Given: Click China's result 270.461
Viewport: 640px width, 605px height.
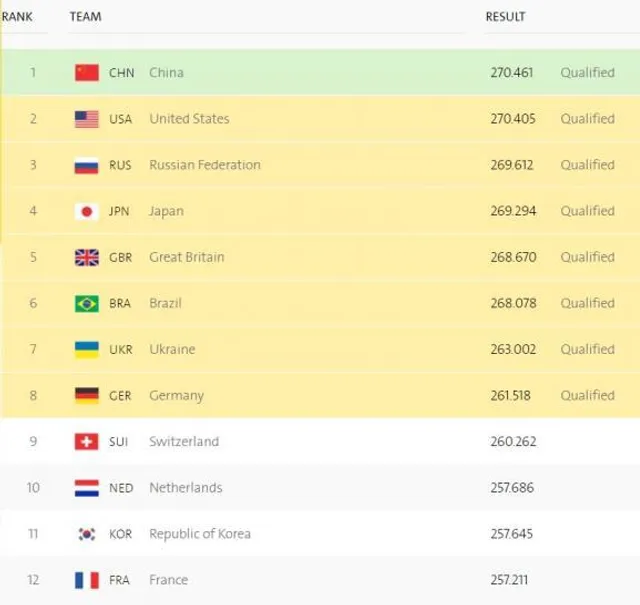Looking at the screenshot, I should pos(510,73).
